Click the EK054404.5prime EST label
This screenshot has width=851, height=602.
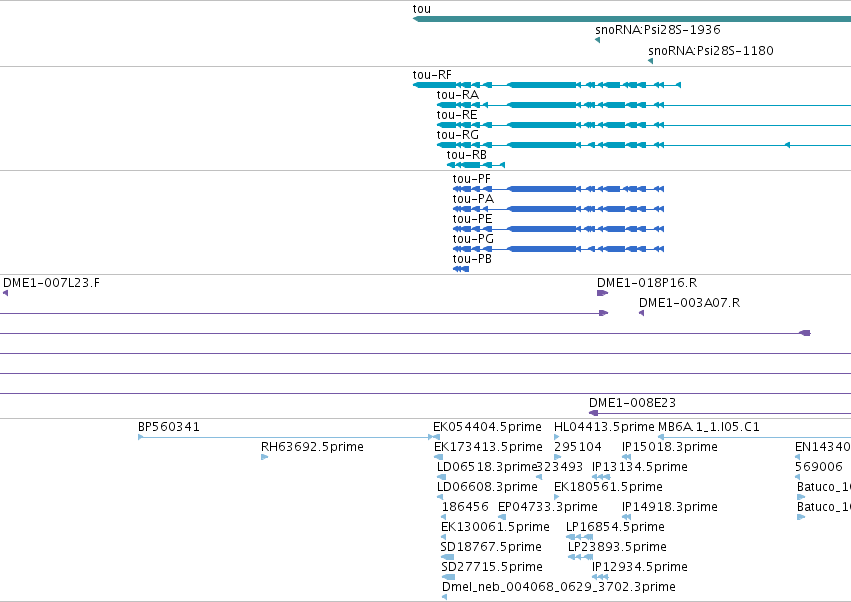(487, 427)
